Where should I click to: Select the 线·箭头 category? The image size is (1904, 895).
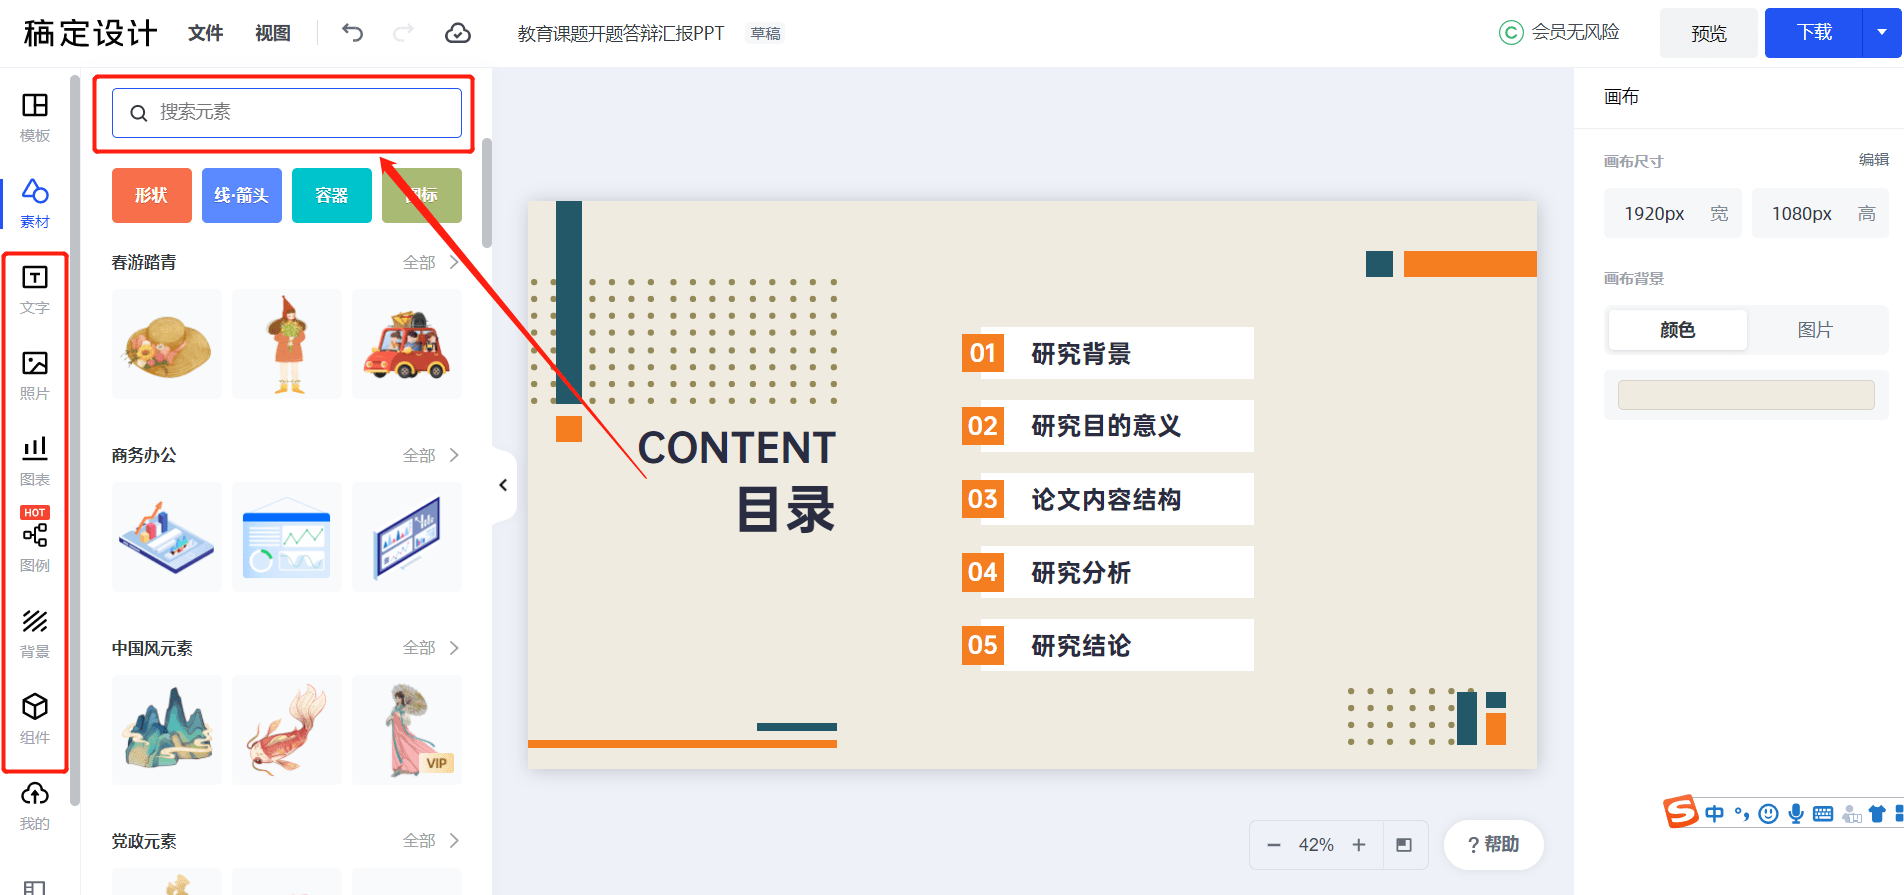coord(242,195)
